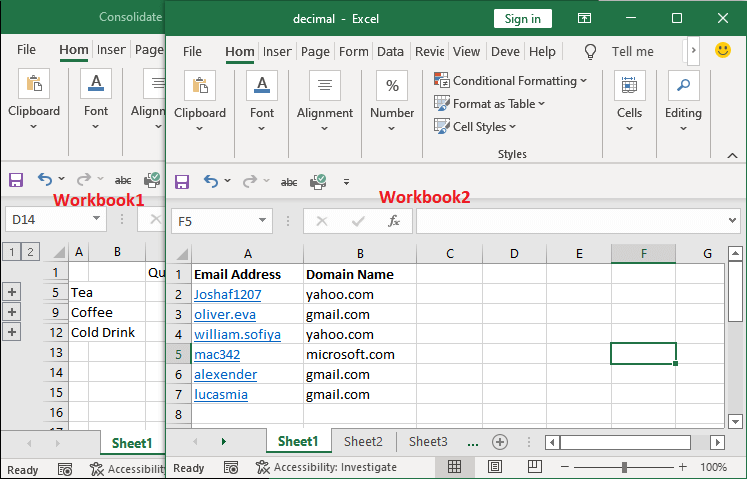Open Joshaf1207 email link
Screen dimensions: 747x479
point(227,295)
